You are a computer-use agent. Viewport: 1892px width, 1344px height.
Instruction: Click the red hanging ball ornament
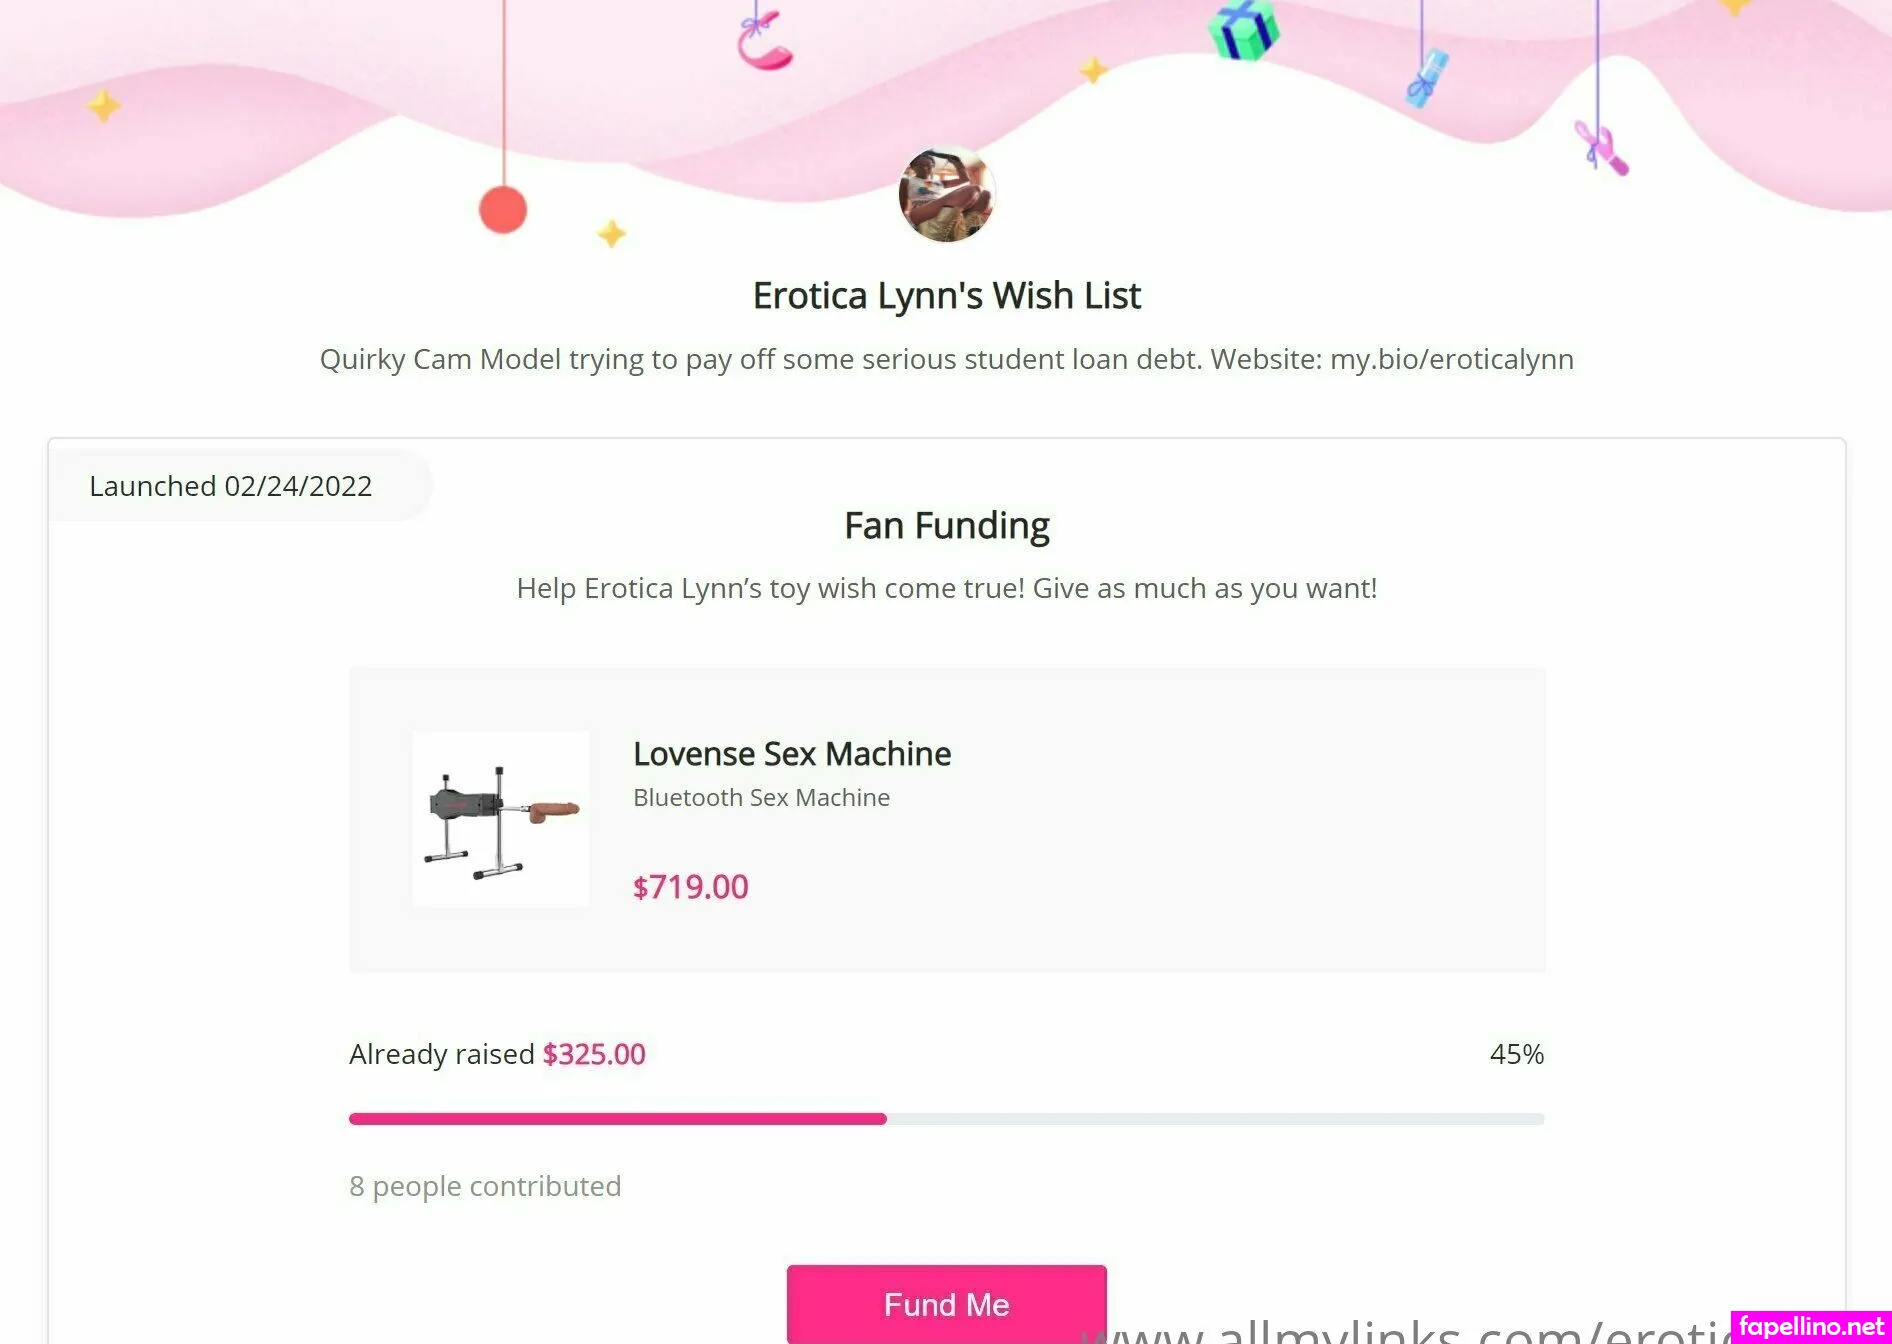(503, 210)
